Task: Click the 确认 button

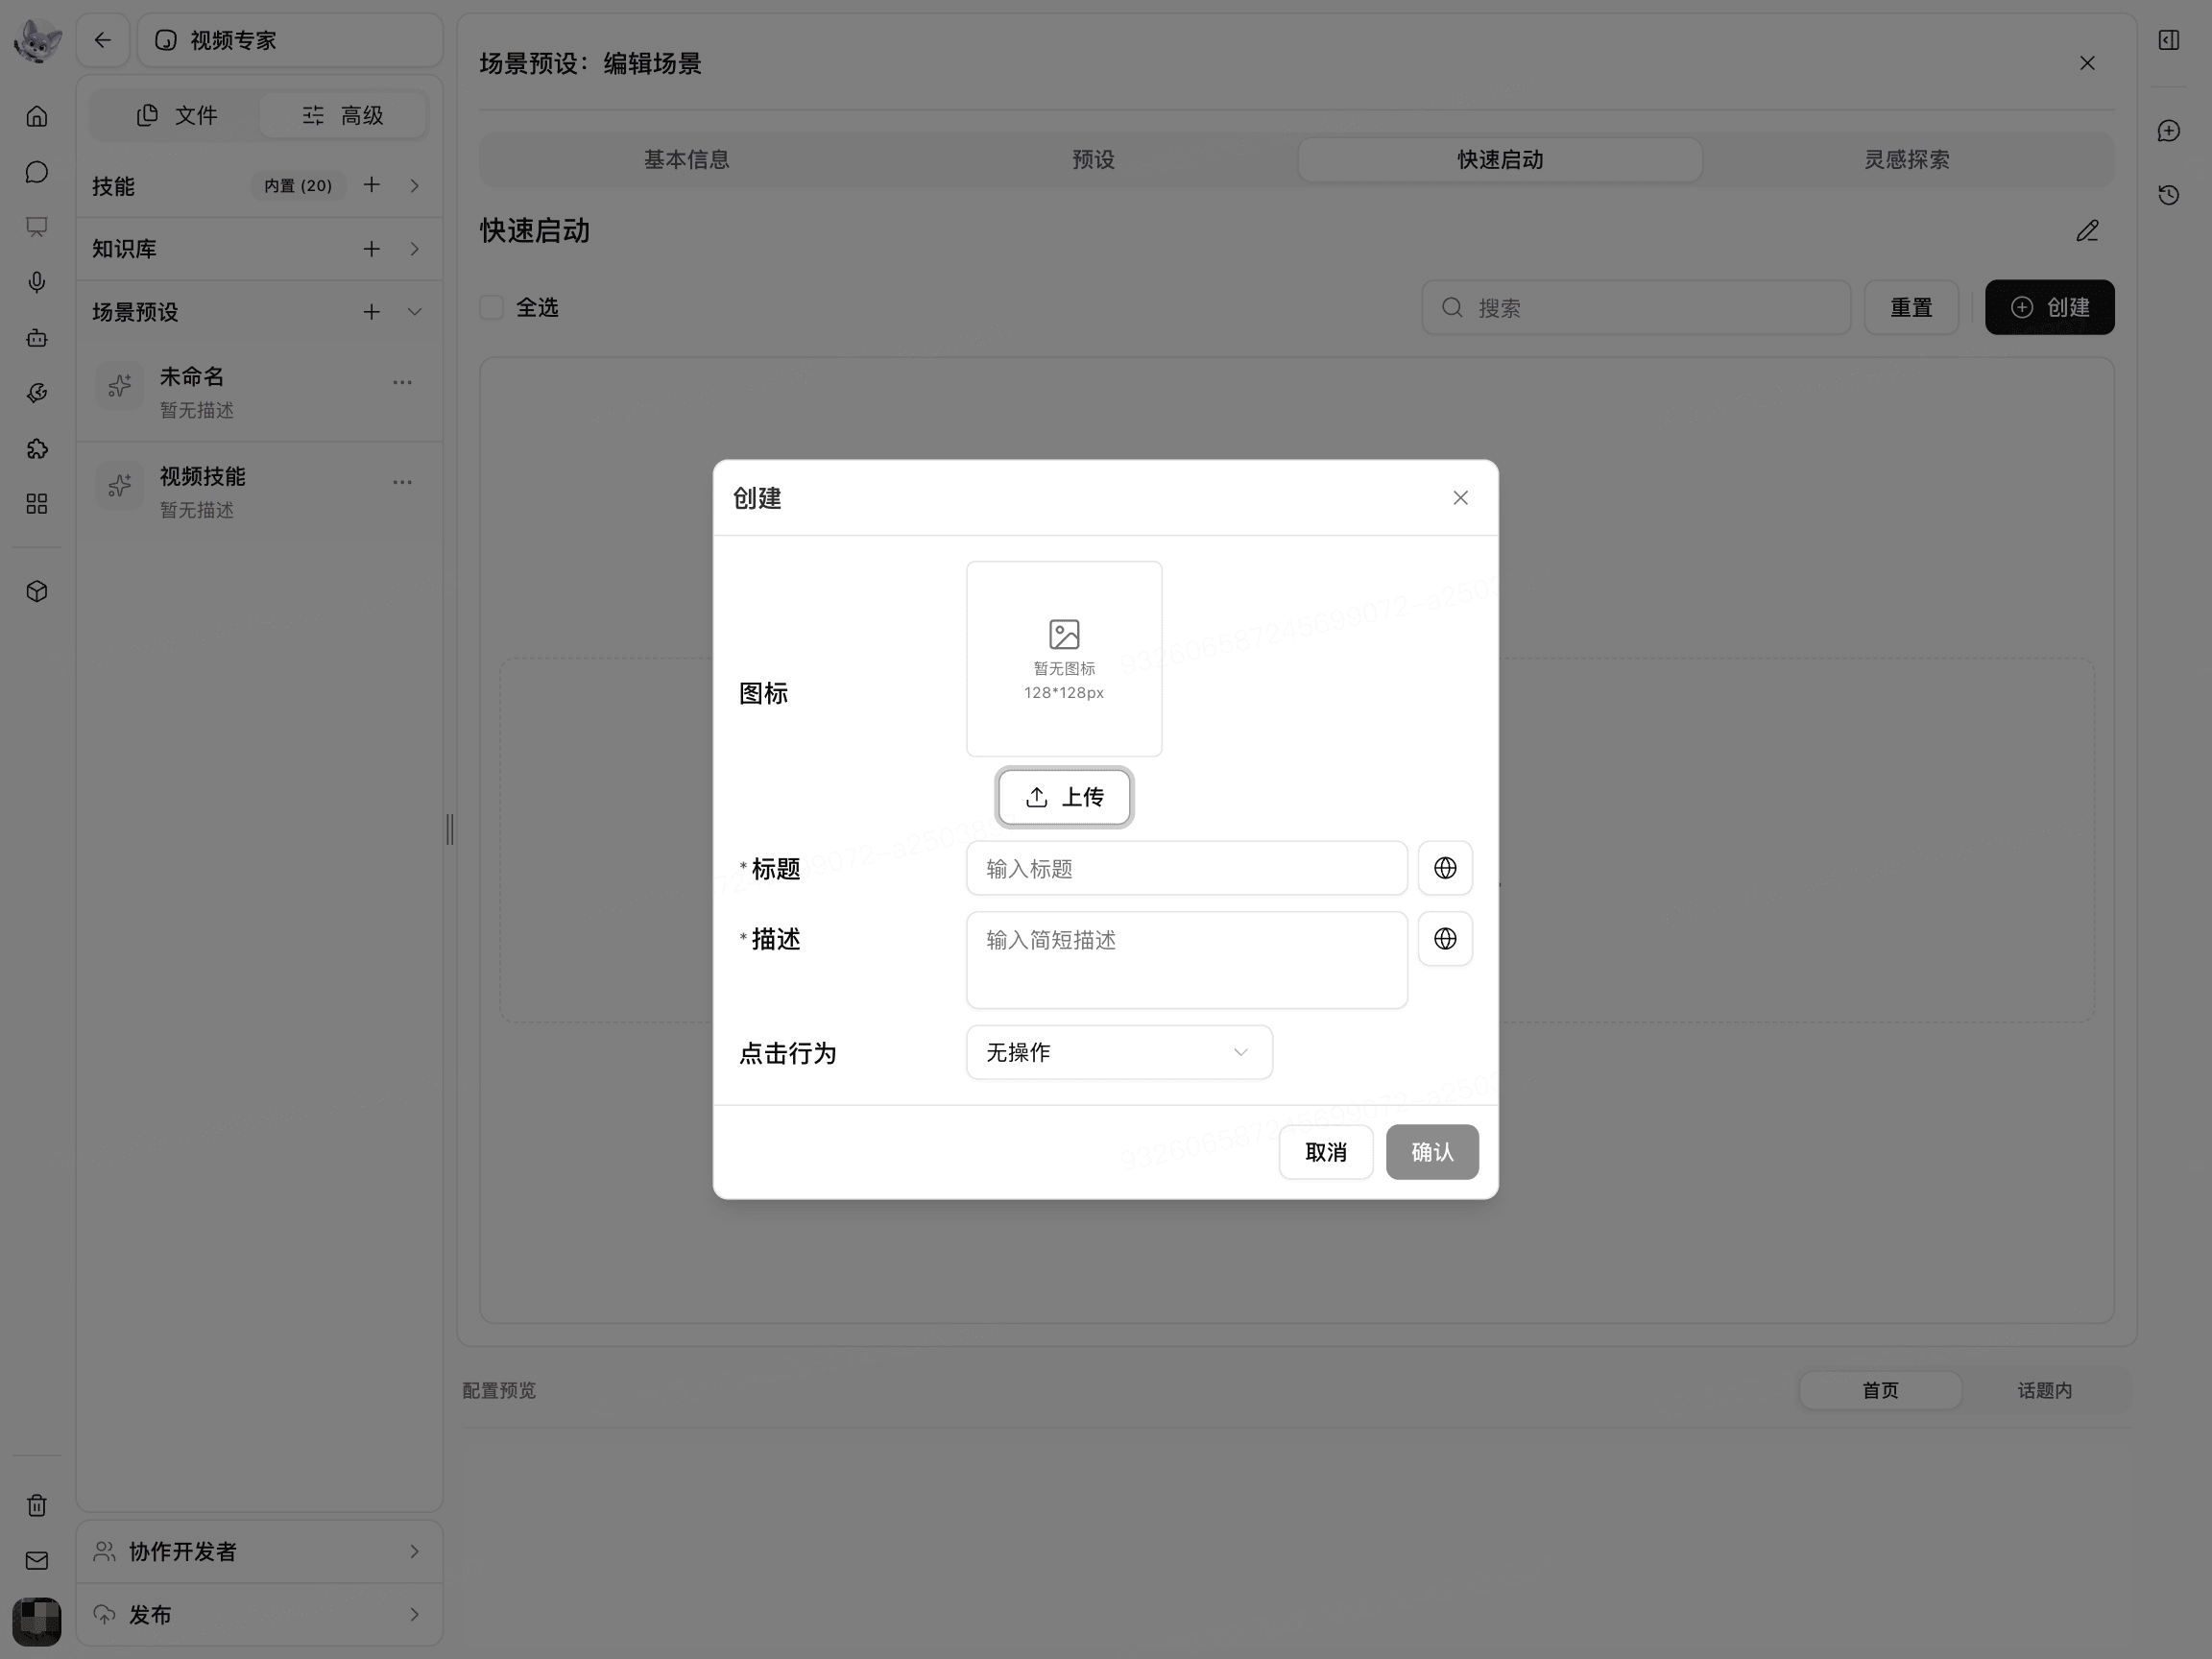Action: pos(1432,1152)
